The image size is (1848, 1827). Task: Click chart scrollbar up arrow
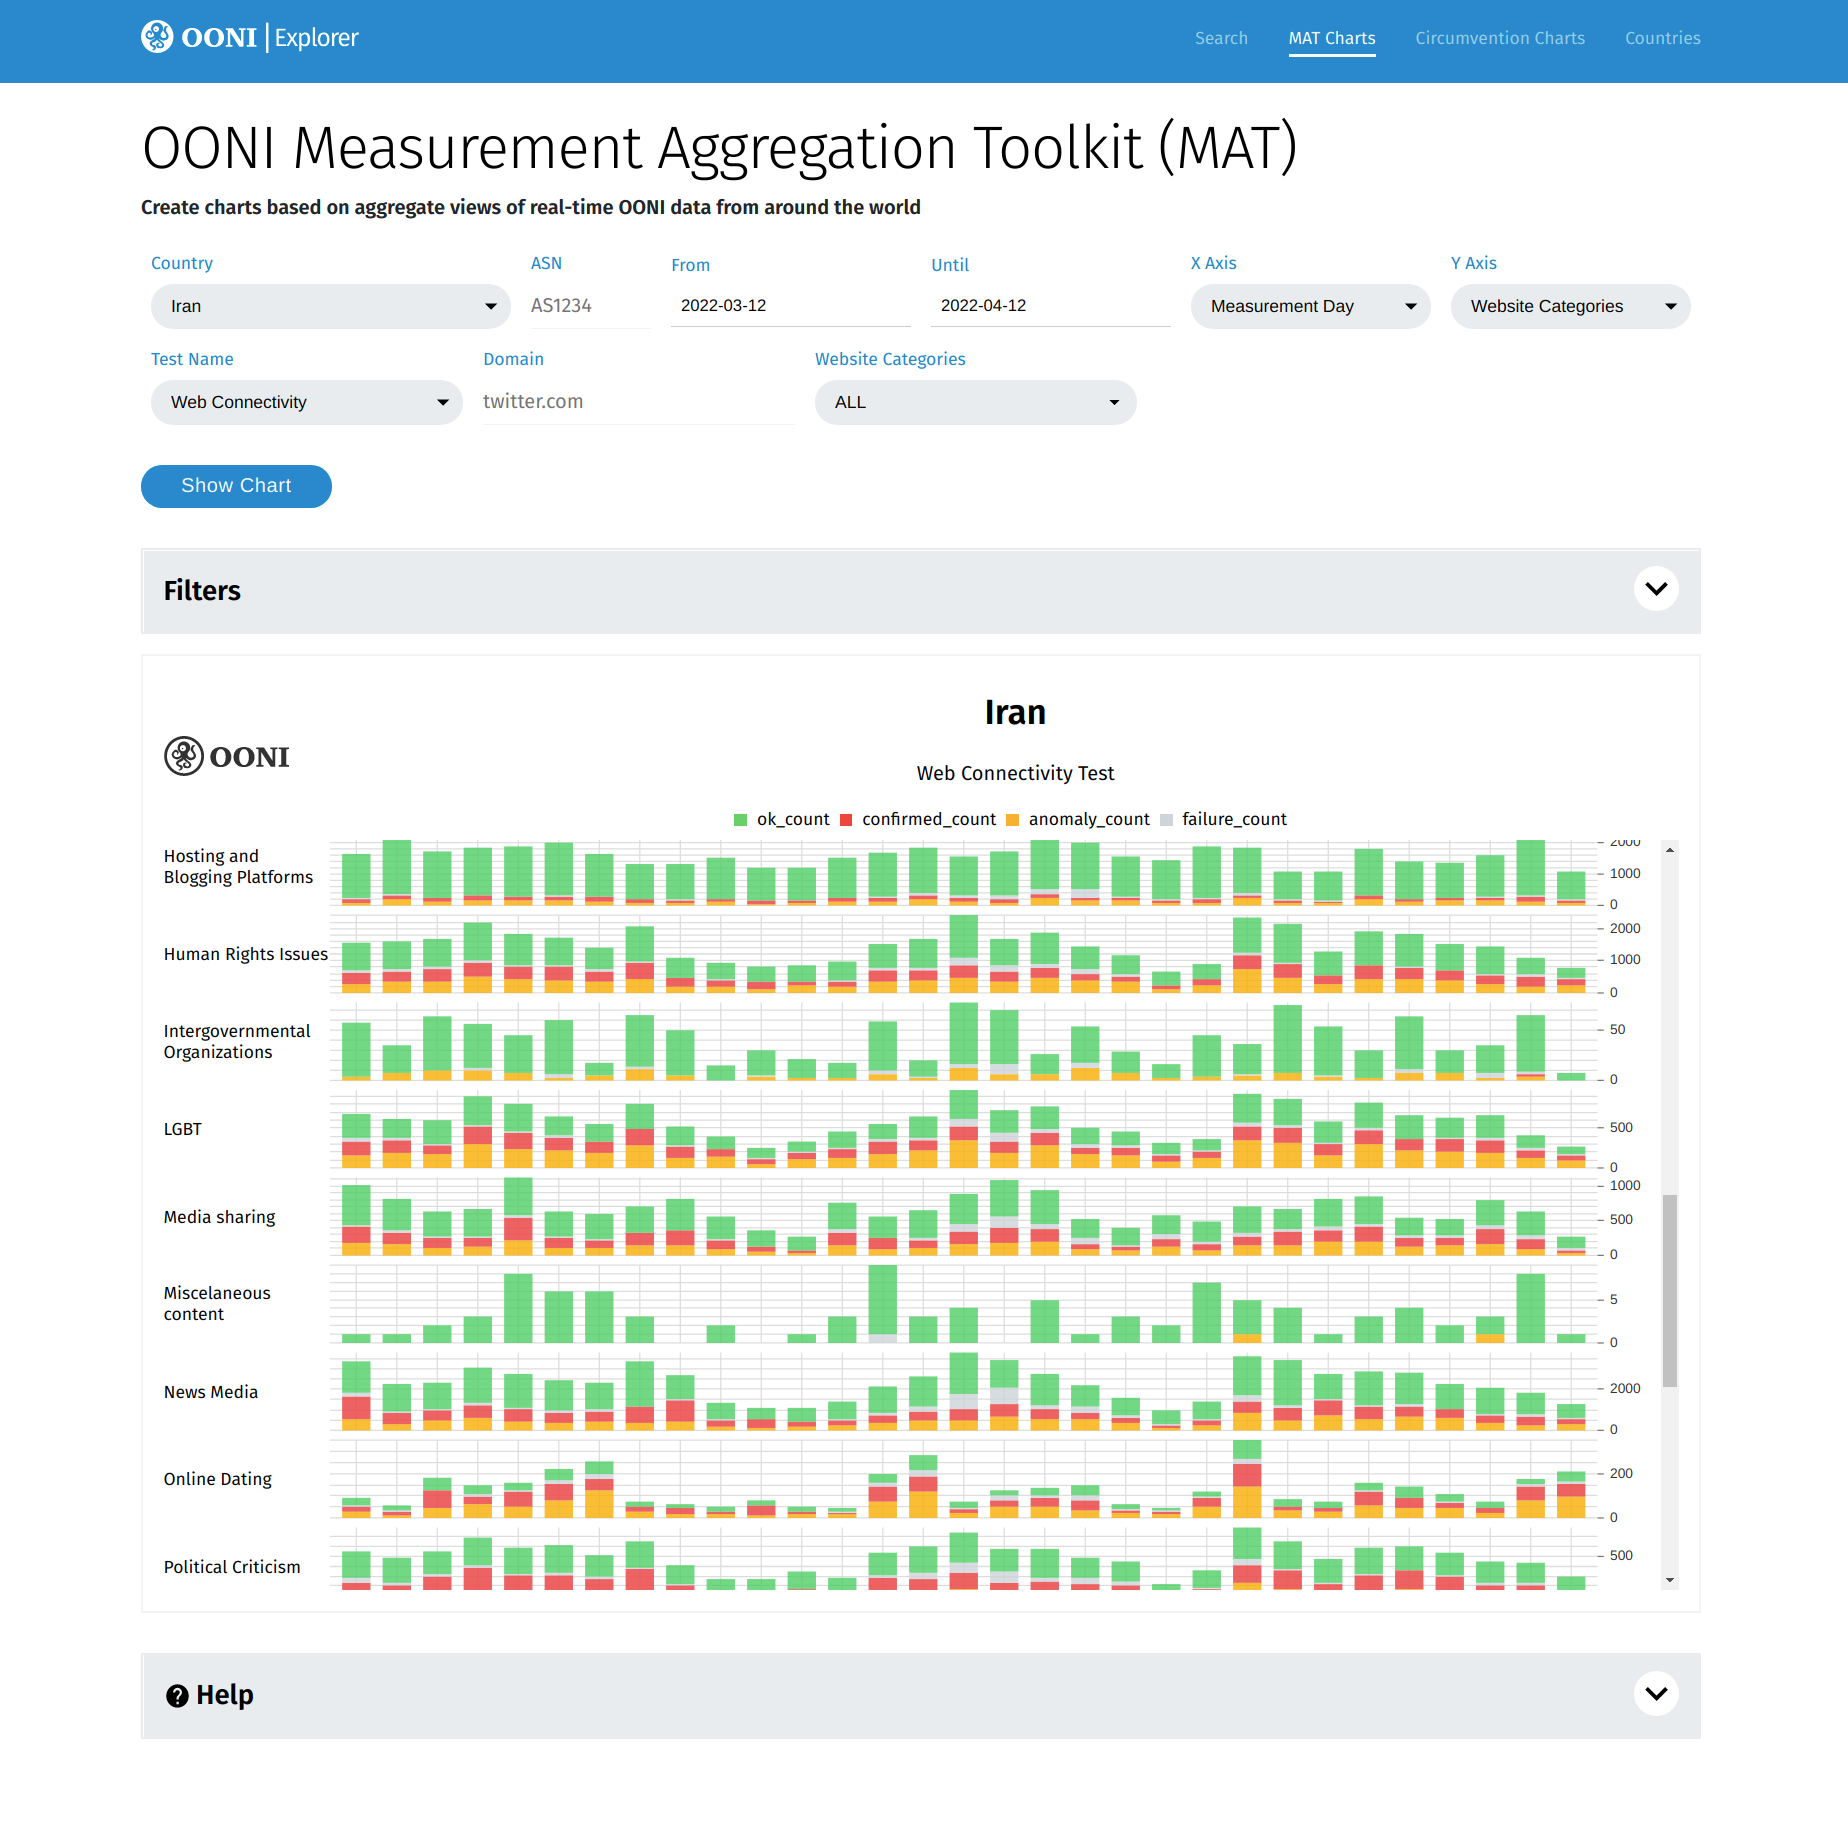[1670, 850]
